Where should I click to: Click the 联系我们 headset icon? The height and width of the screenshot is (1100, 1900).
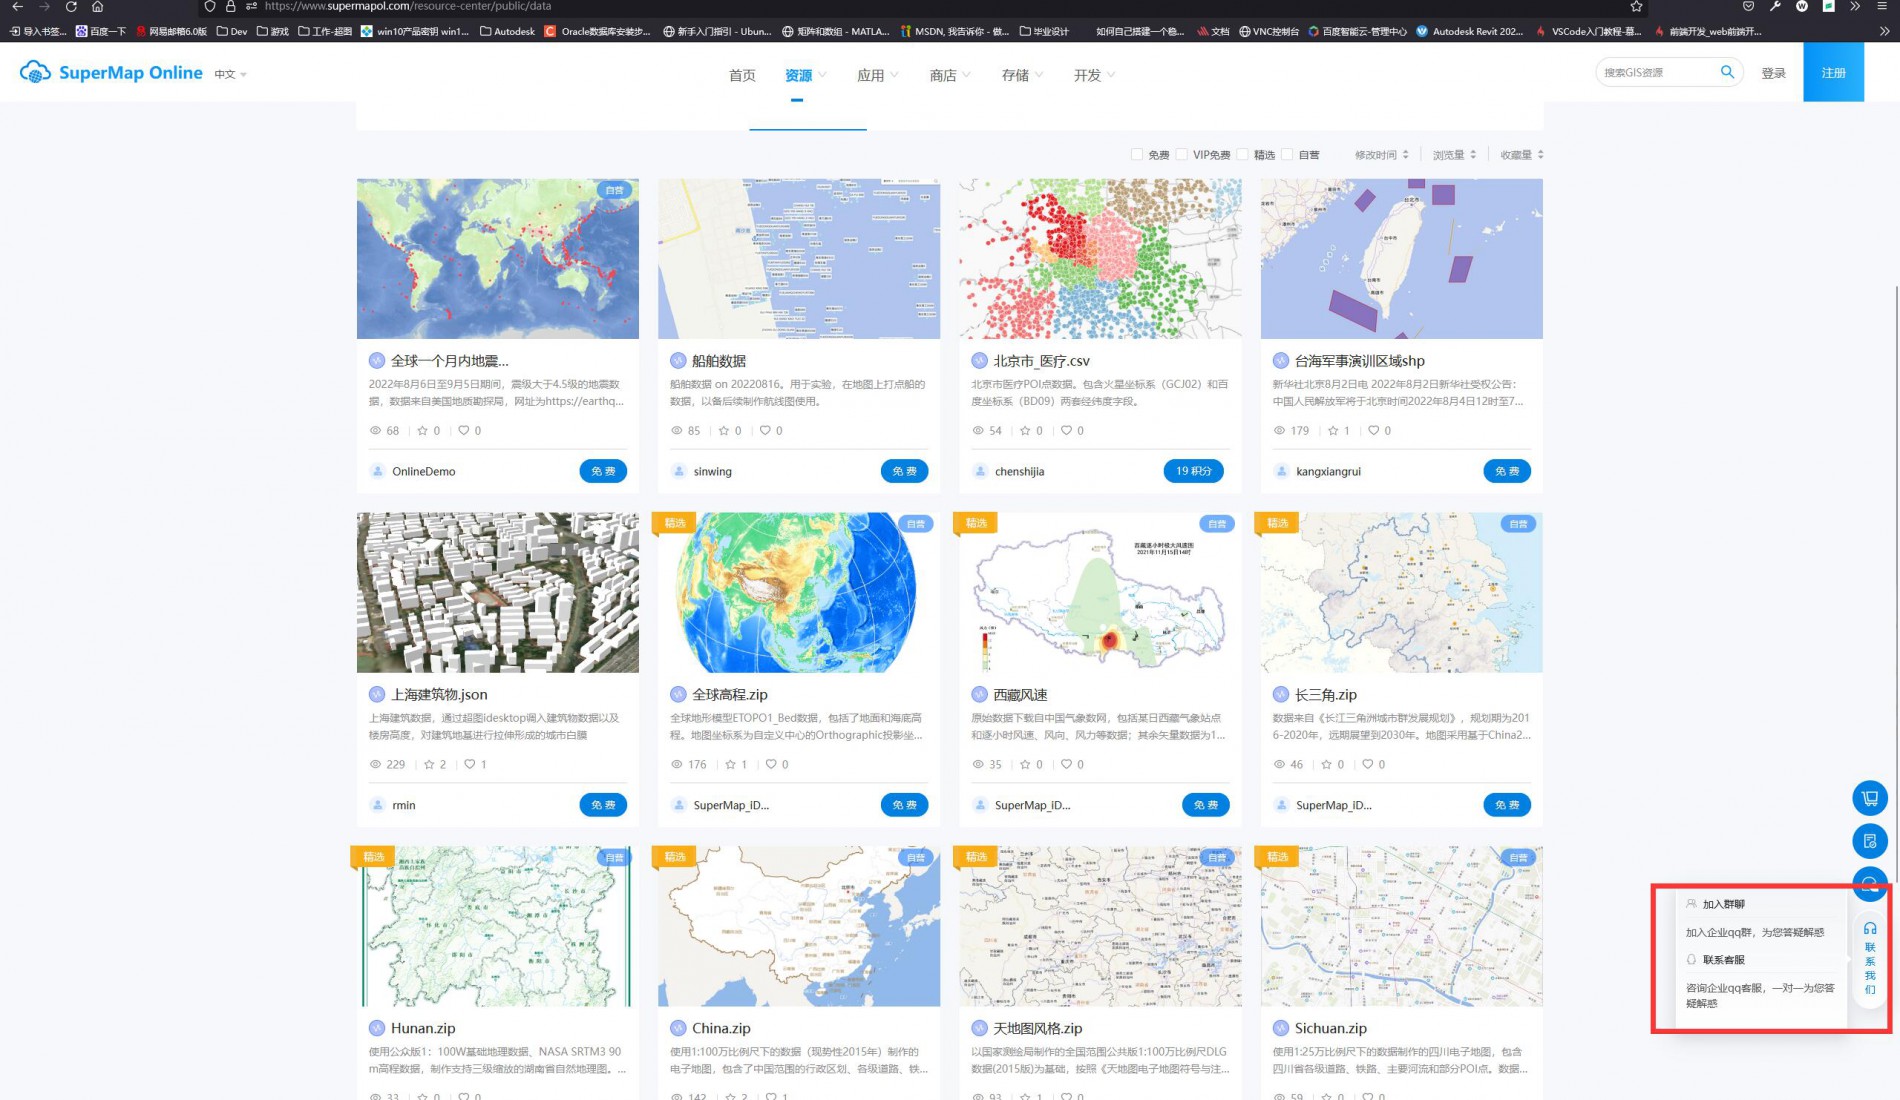pyautogui.click(x=1869, y=929)
